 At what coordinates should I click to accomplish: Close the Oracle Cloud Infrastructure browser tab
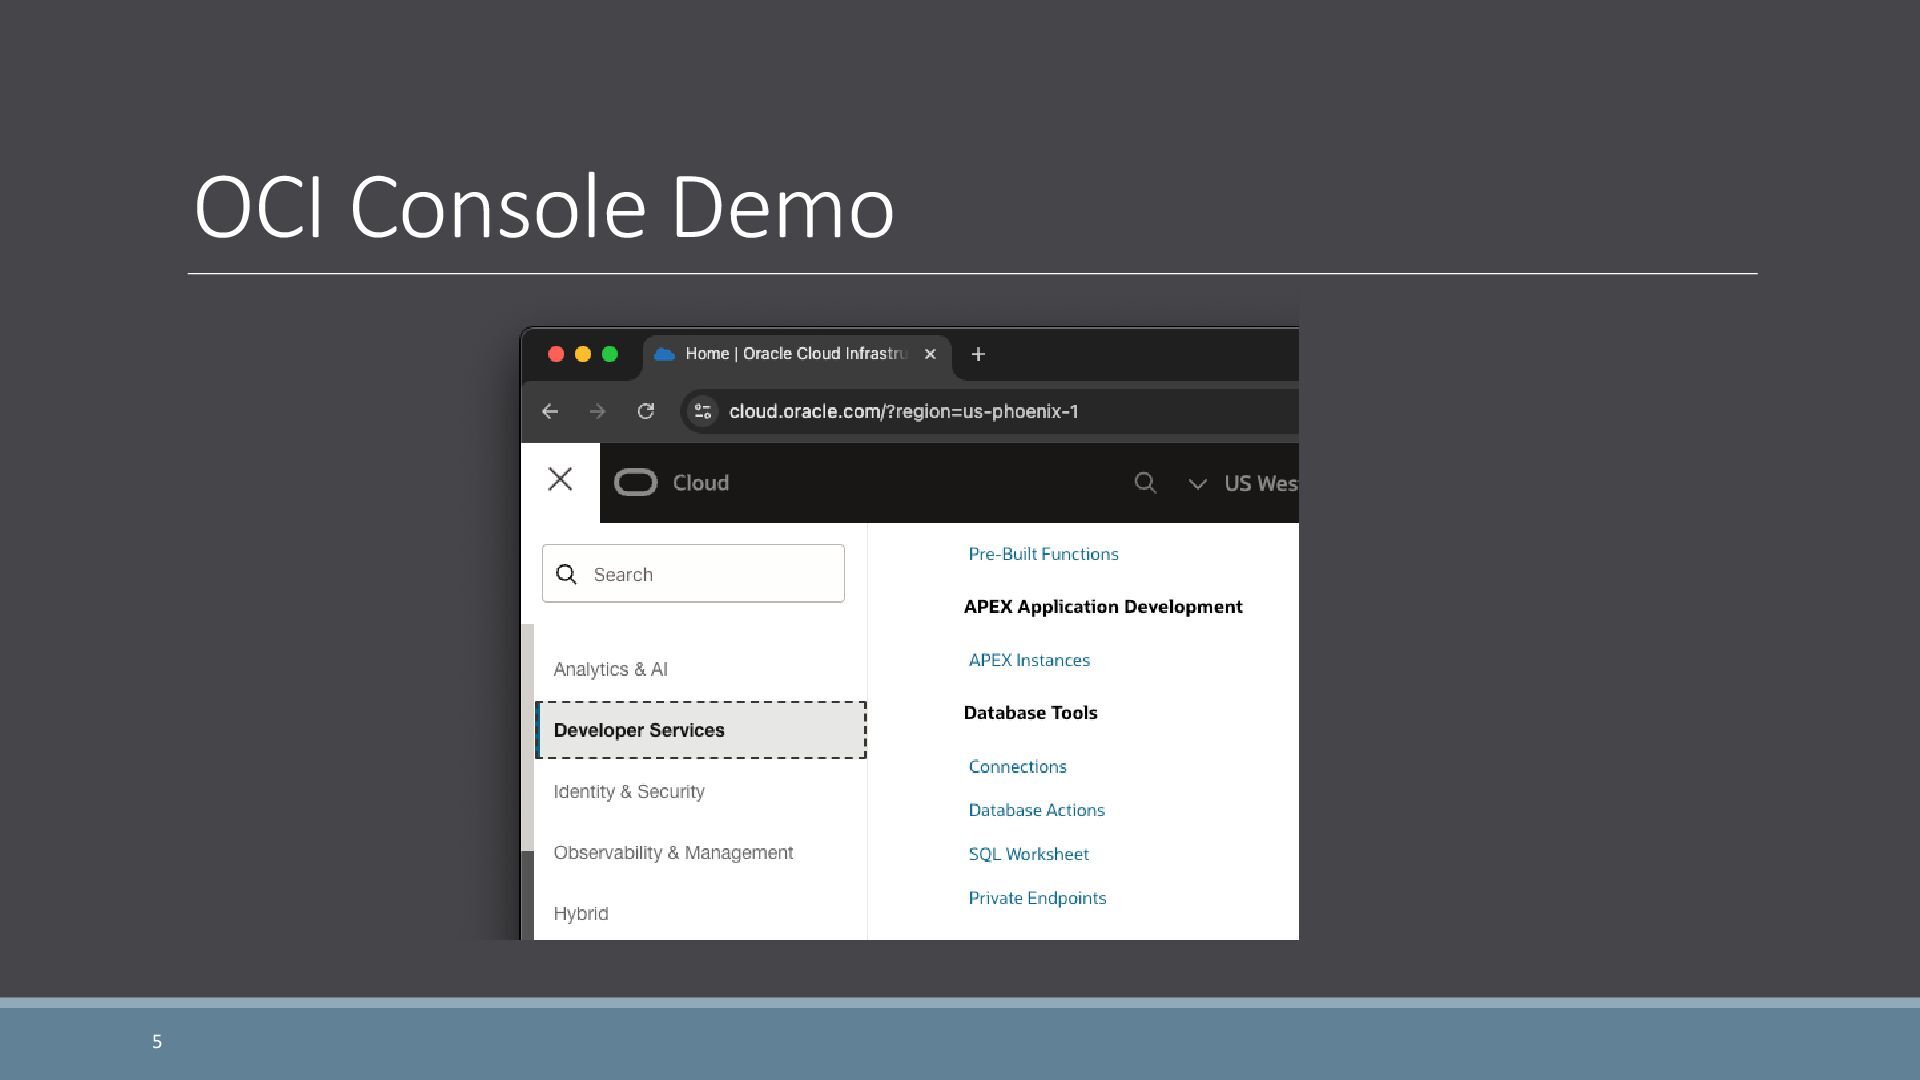(930, 354)
